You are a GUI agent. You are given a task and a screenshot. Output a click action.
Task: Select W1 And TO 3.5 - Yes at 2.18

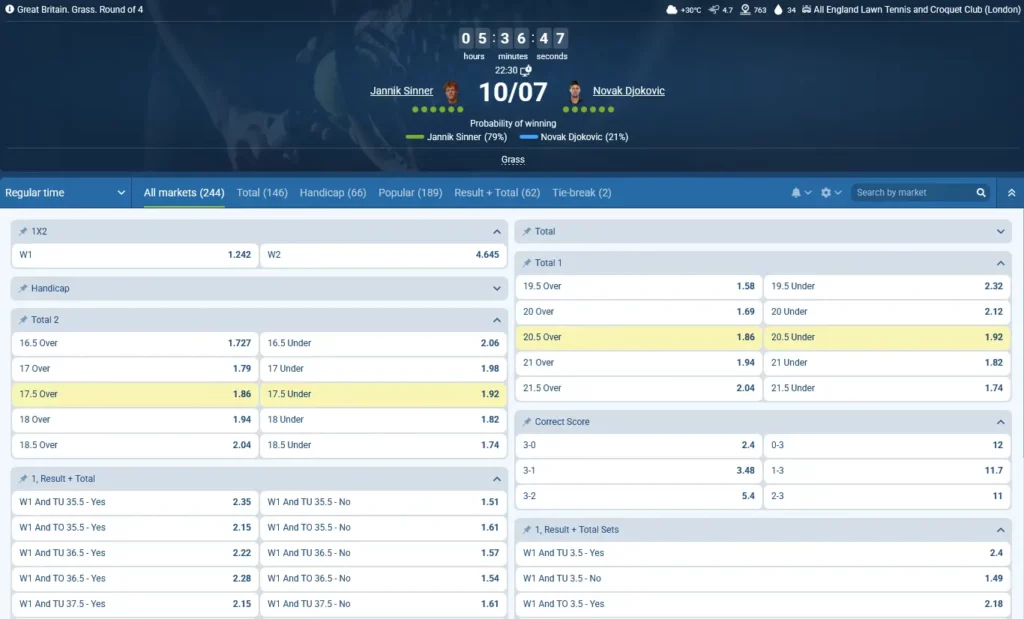click(x=763, y=603)
